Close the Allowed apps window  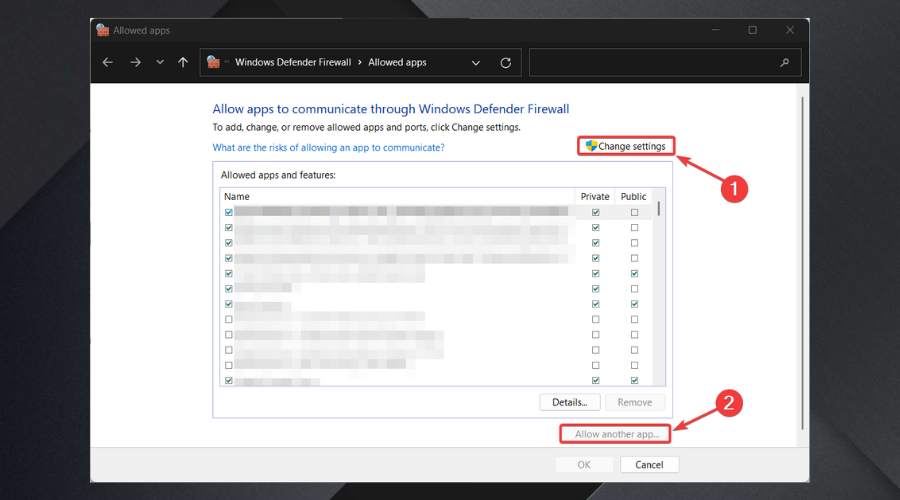click(790, 30)
